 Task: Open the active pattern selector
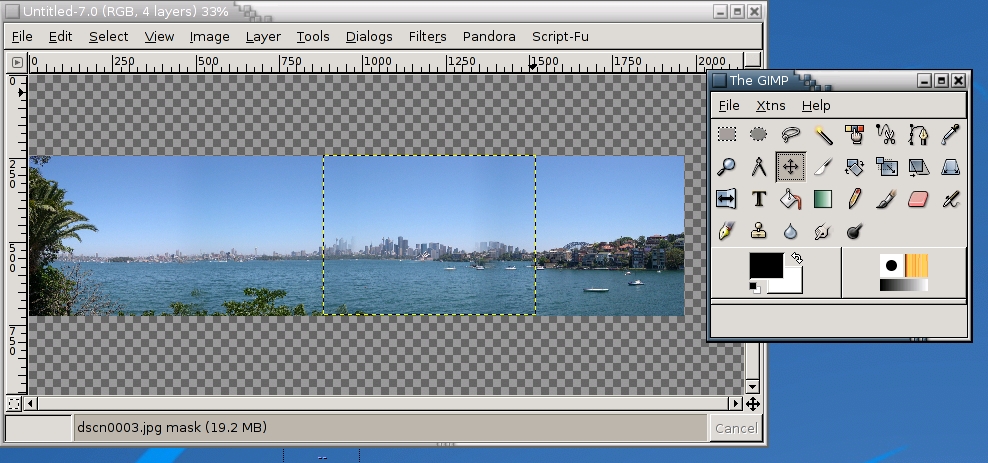(917, 265)
